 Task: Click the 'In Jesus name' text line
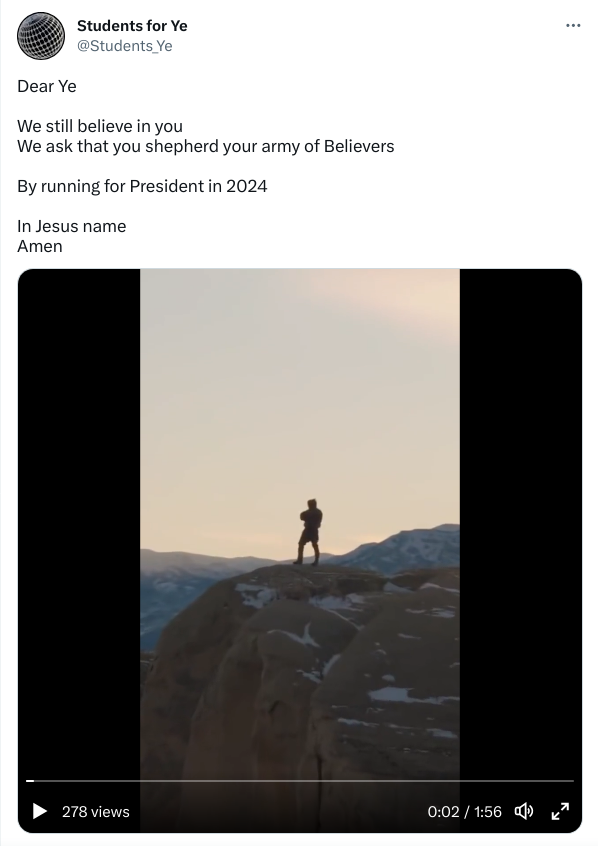click(72, 226)
